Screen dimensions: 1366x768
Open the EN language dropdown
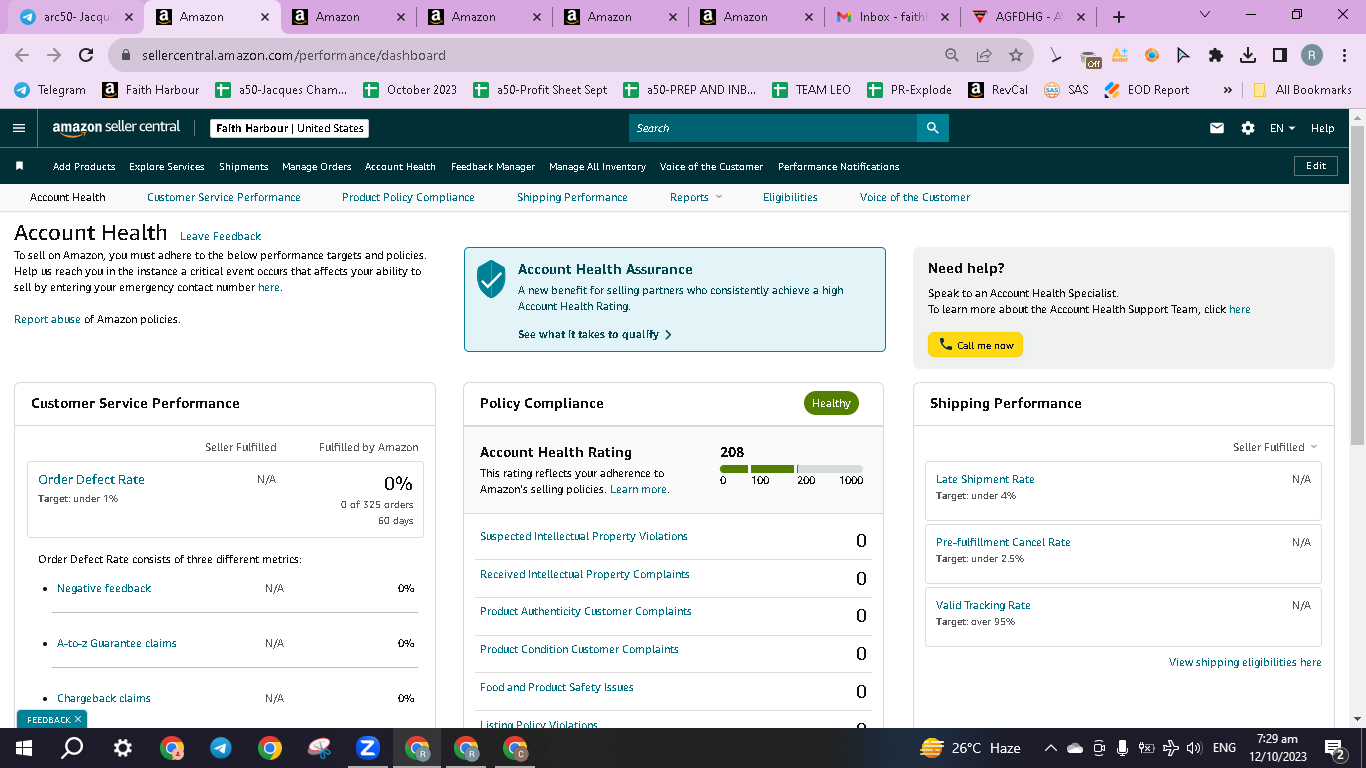pos(1282,128)
